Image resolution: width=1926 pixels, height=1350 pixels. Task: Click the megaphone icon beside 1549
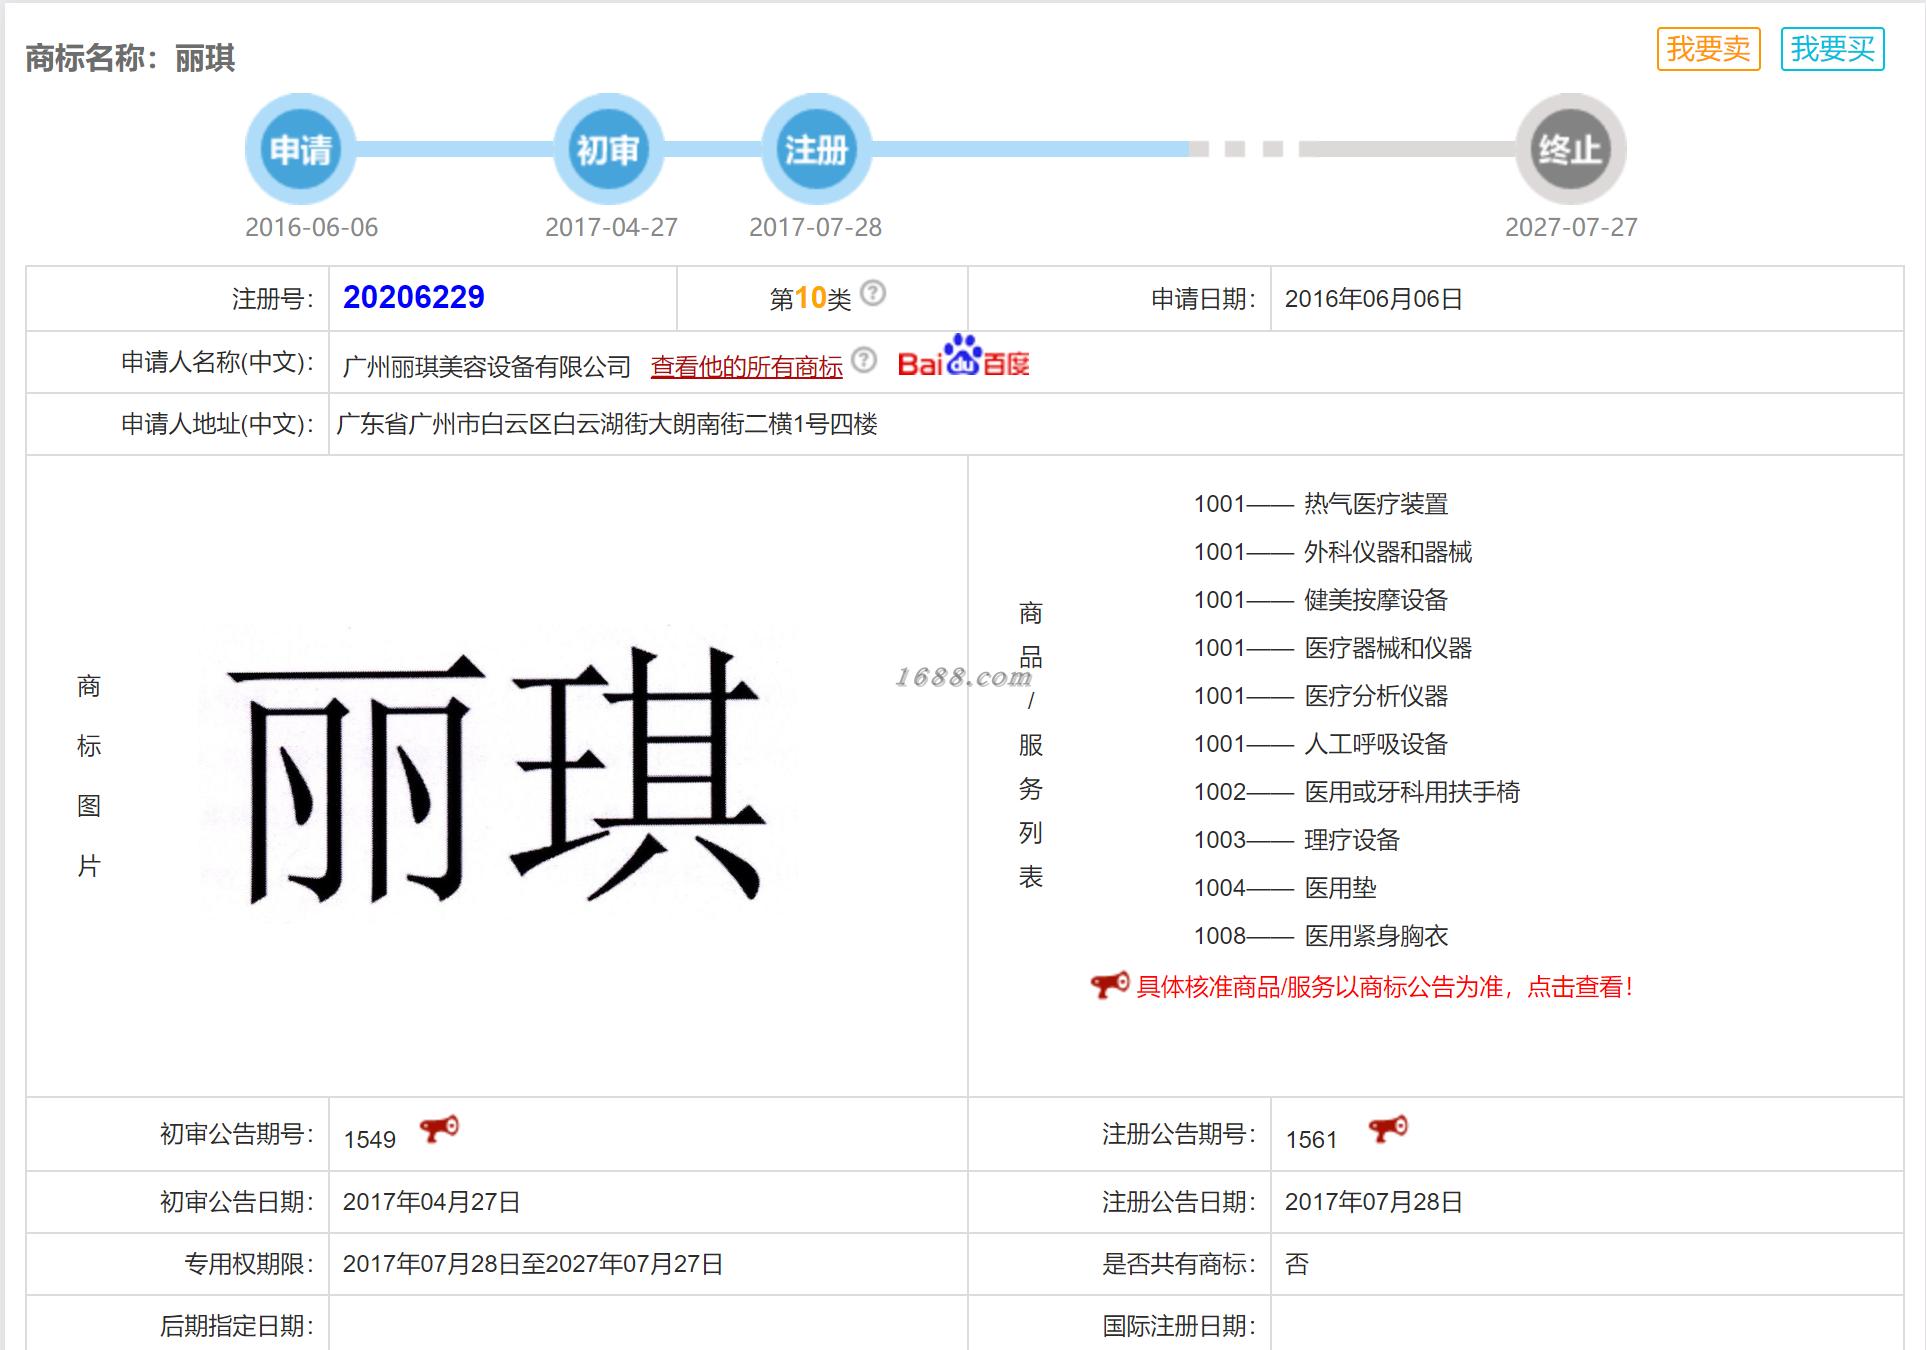[x=439, y=1129]
